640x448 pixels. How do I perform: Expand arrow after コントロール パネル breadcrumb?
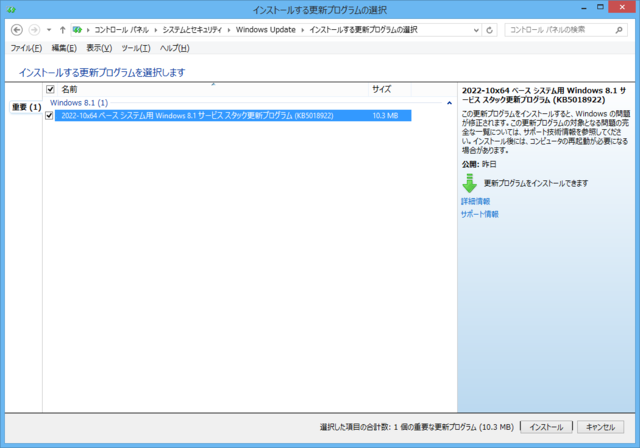point(156,30)
